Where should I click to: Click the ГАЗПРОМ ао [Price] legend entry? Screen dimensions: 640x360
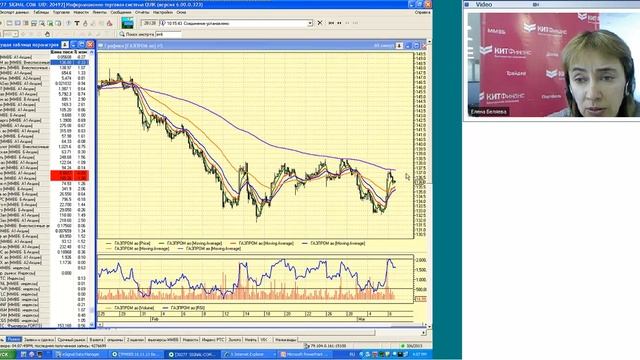point(128,243)
